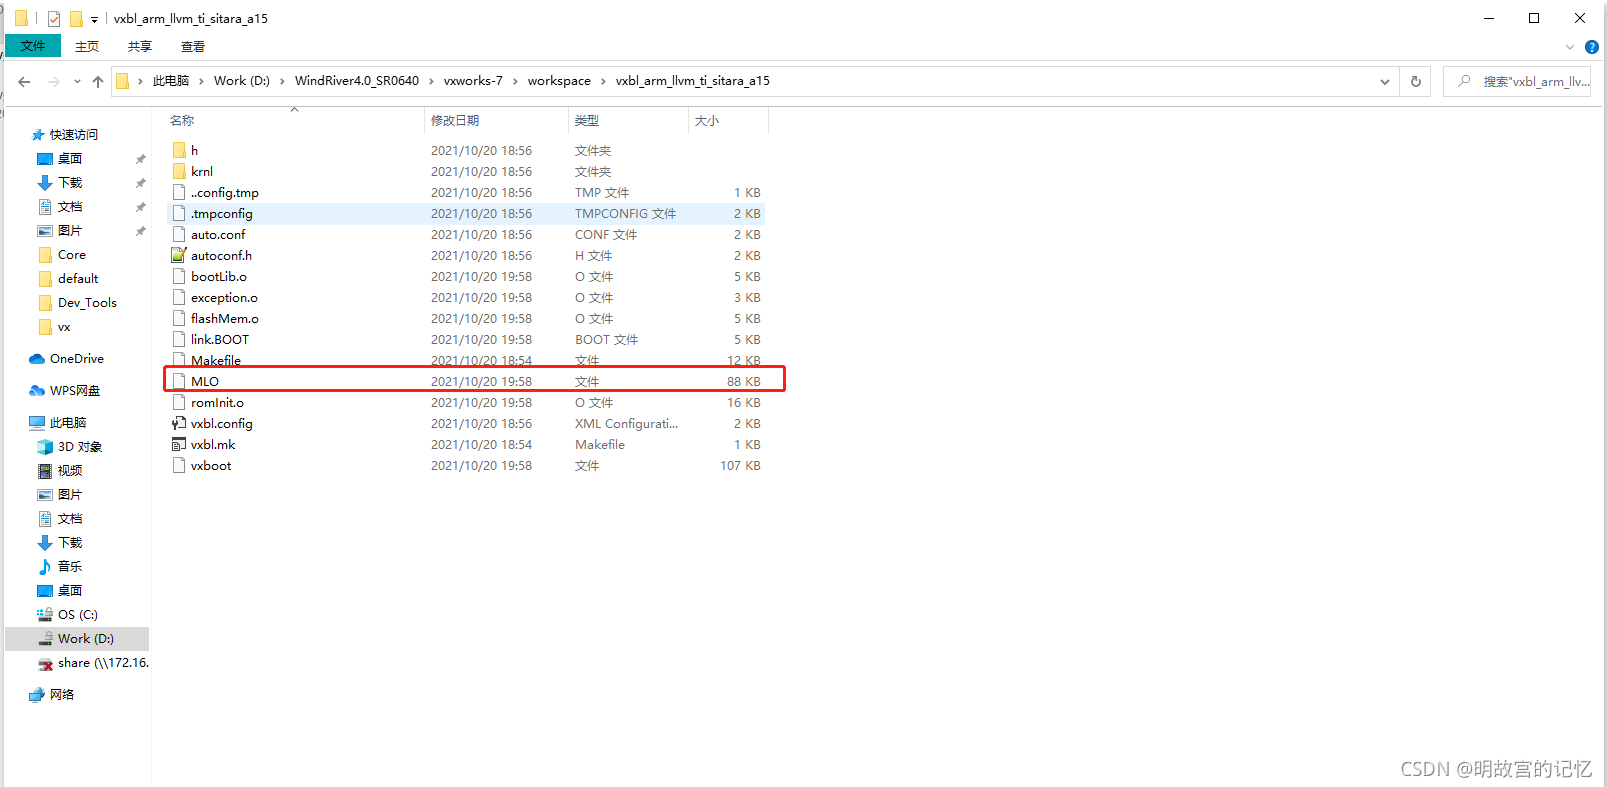This screenshot has width=1607, height=787.
Task: Open WPS网盘 in navigation pane
Action: pos(75,391)
